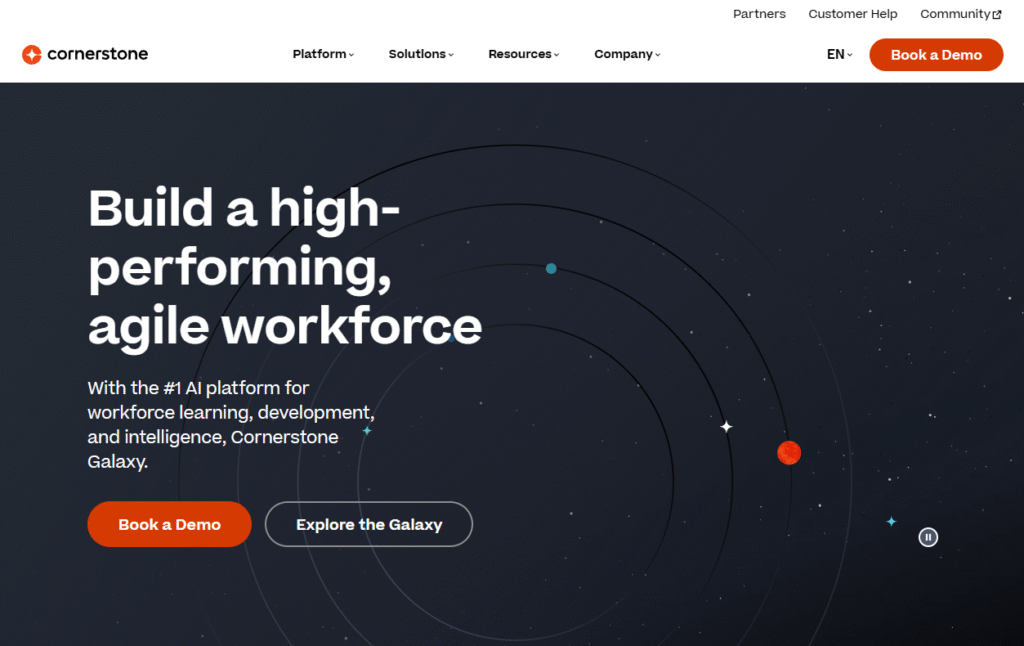Visit the Community external link

point(961,14)
